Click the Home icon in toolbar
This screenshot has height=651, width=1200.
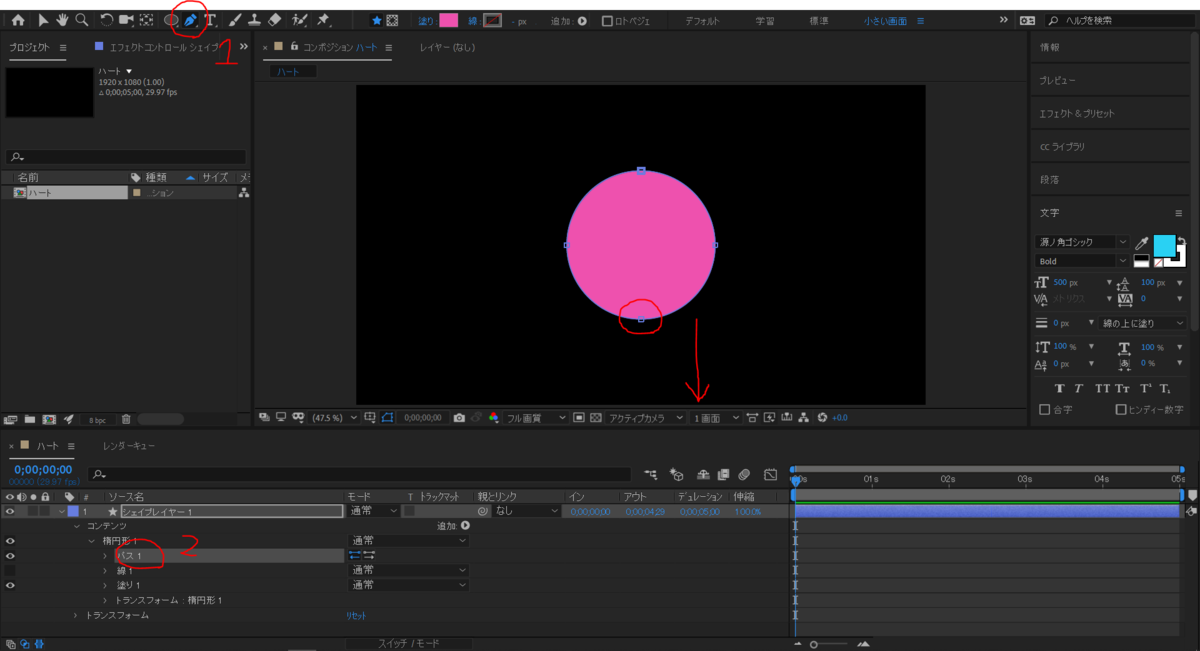(17, 20)
